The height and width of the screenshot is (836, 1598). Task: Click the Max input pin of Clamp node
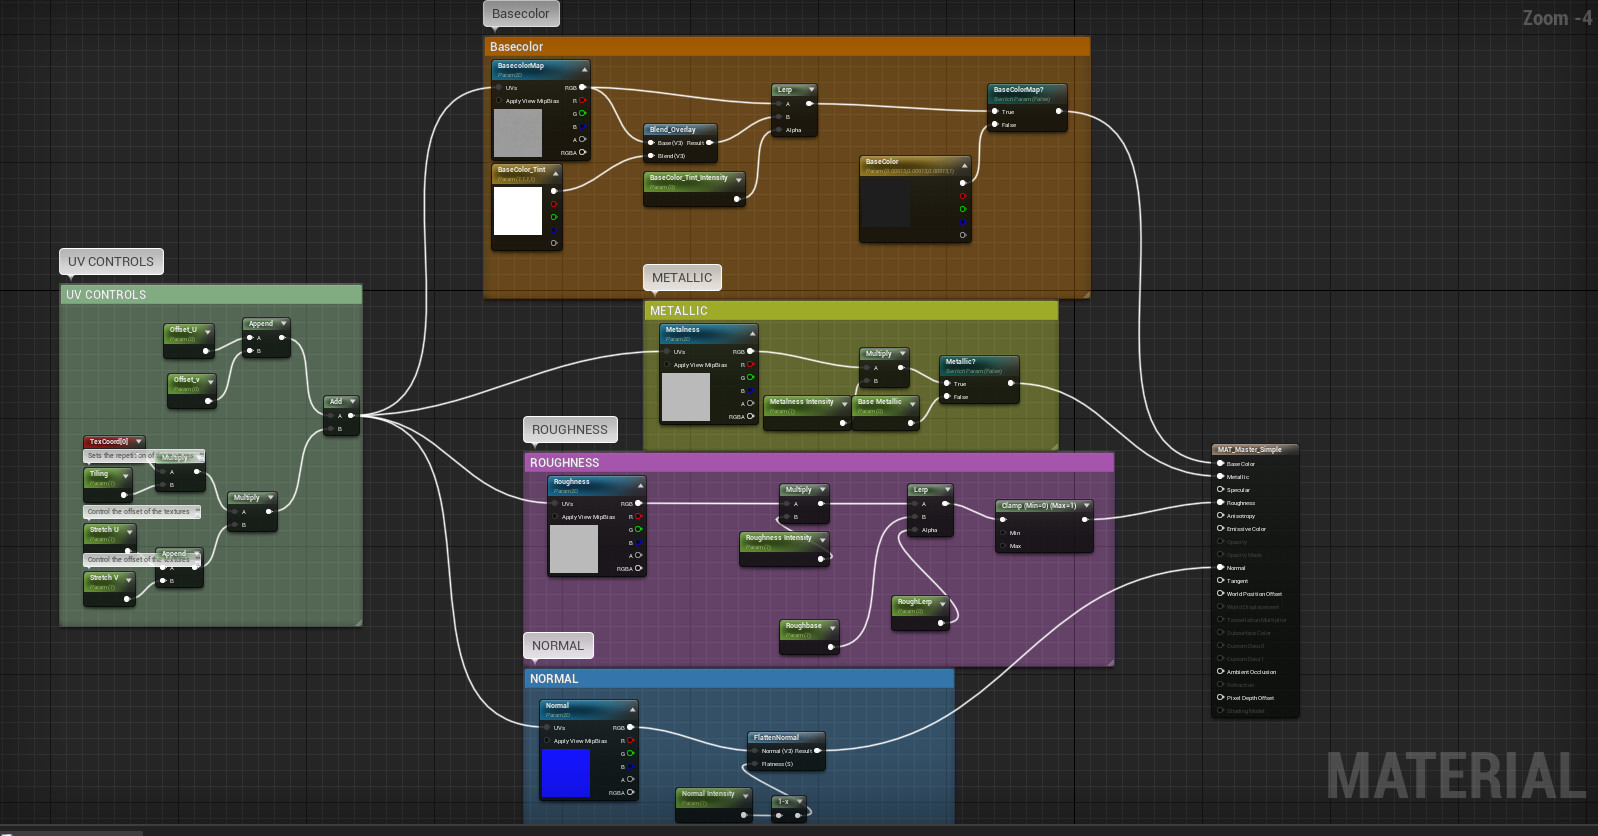1003,546
